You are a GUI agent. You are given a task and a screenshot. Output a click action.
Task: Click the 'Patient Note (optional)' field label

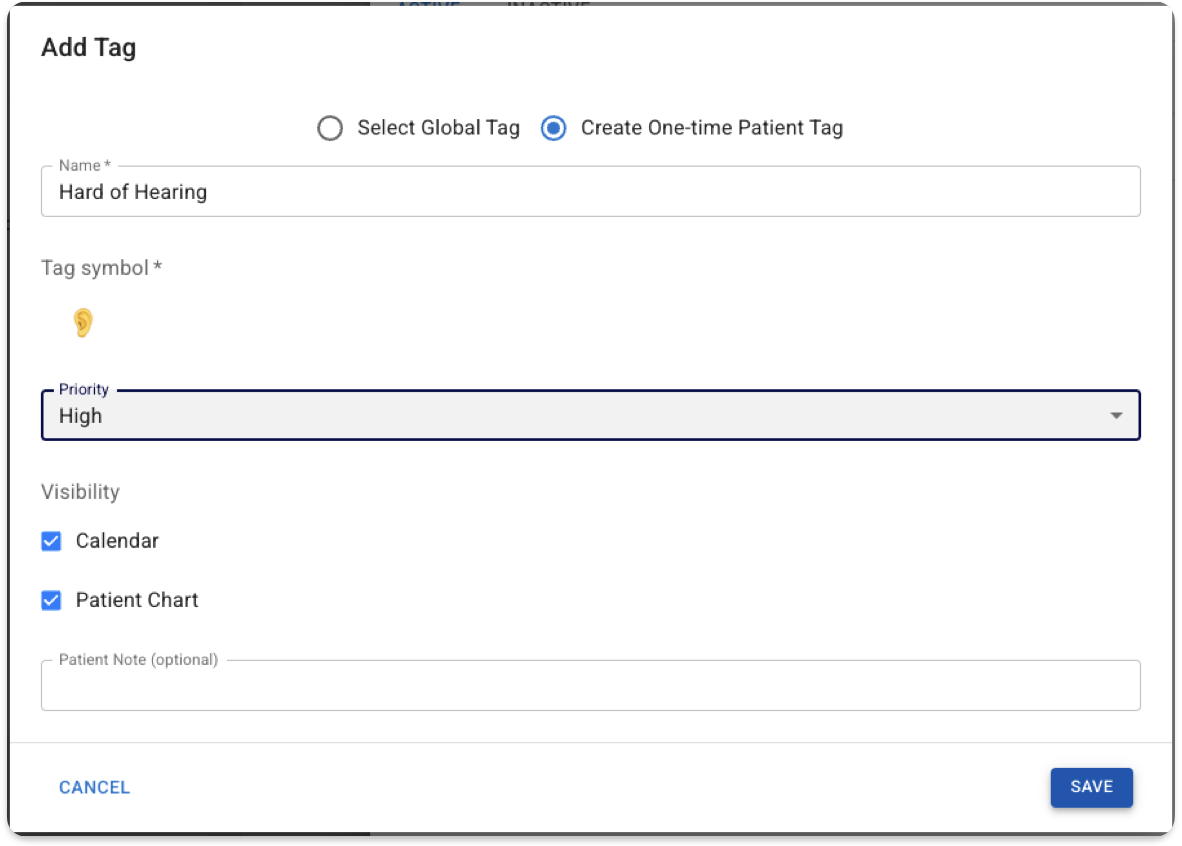pyautogui.click(x=138, y=660)
